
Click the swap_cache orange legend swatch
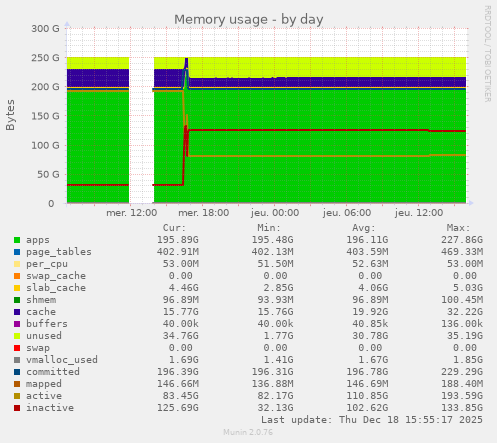pyautogui.click(x=17, y=276)
